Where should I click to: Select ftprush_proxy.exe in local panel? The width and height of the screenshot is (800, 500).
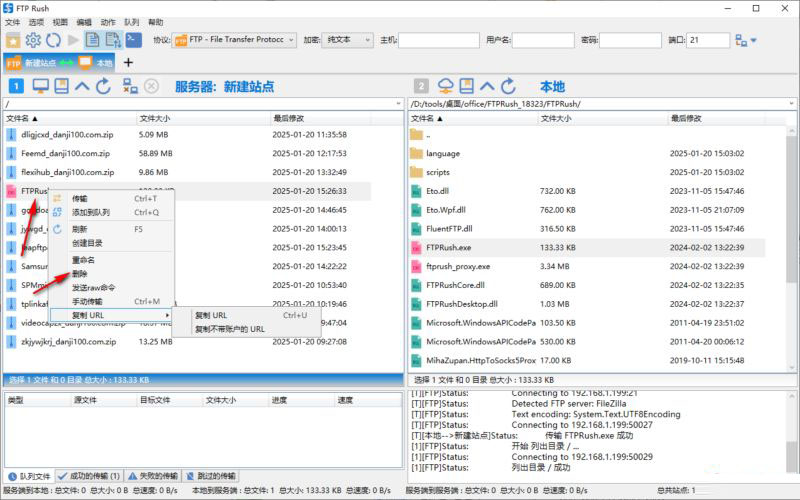pyautogui.click(x=587, y=266)
